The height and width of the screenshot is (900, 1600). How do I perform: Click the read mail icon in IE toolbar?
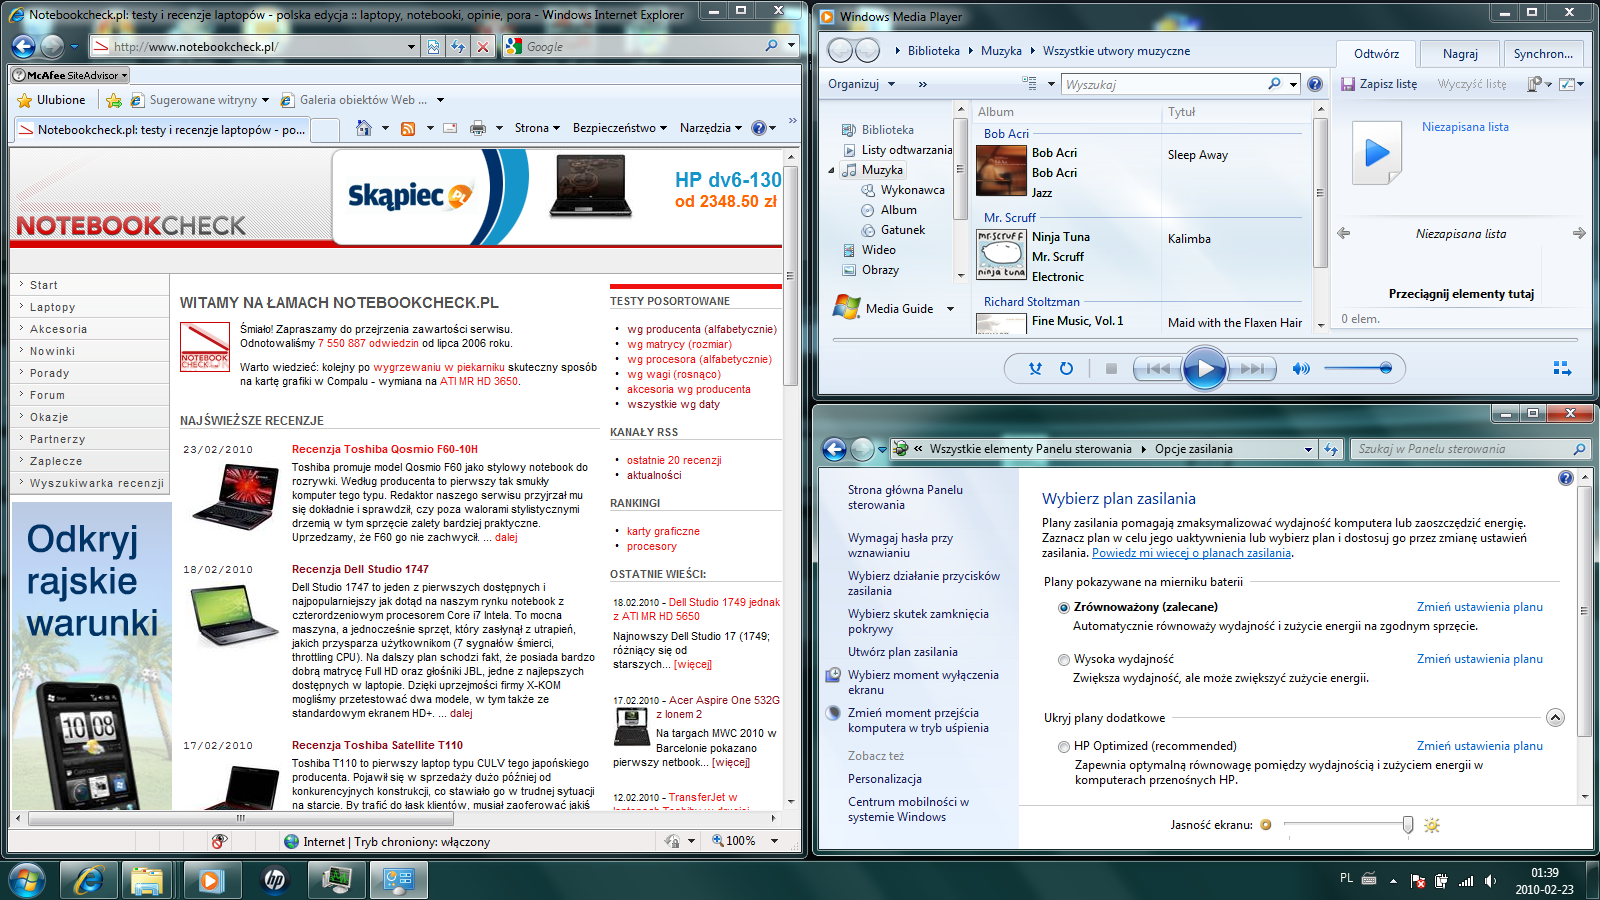pyautogui.click(x=450, y=128)
